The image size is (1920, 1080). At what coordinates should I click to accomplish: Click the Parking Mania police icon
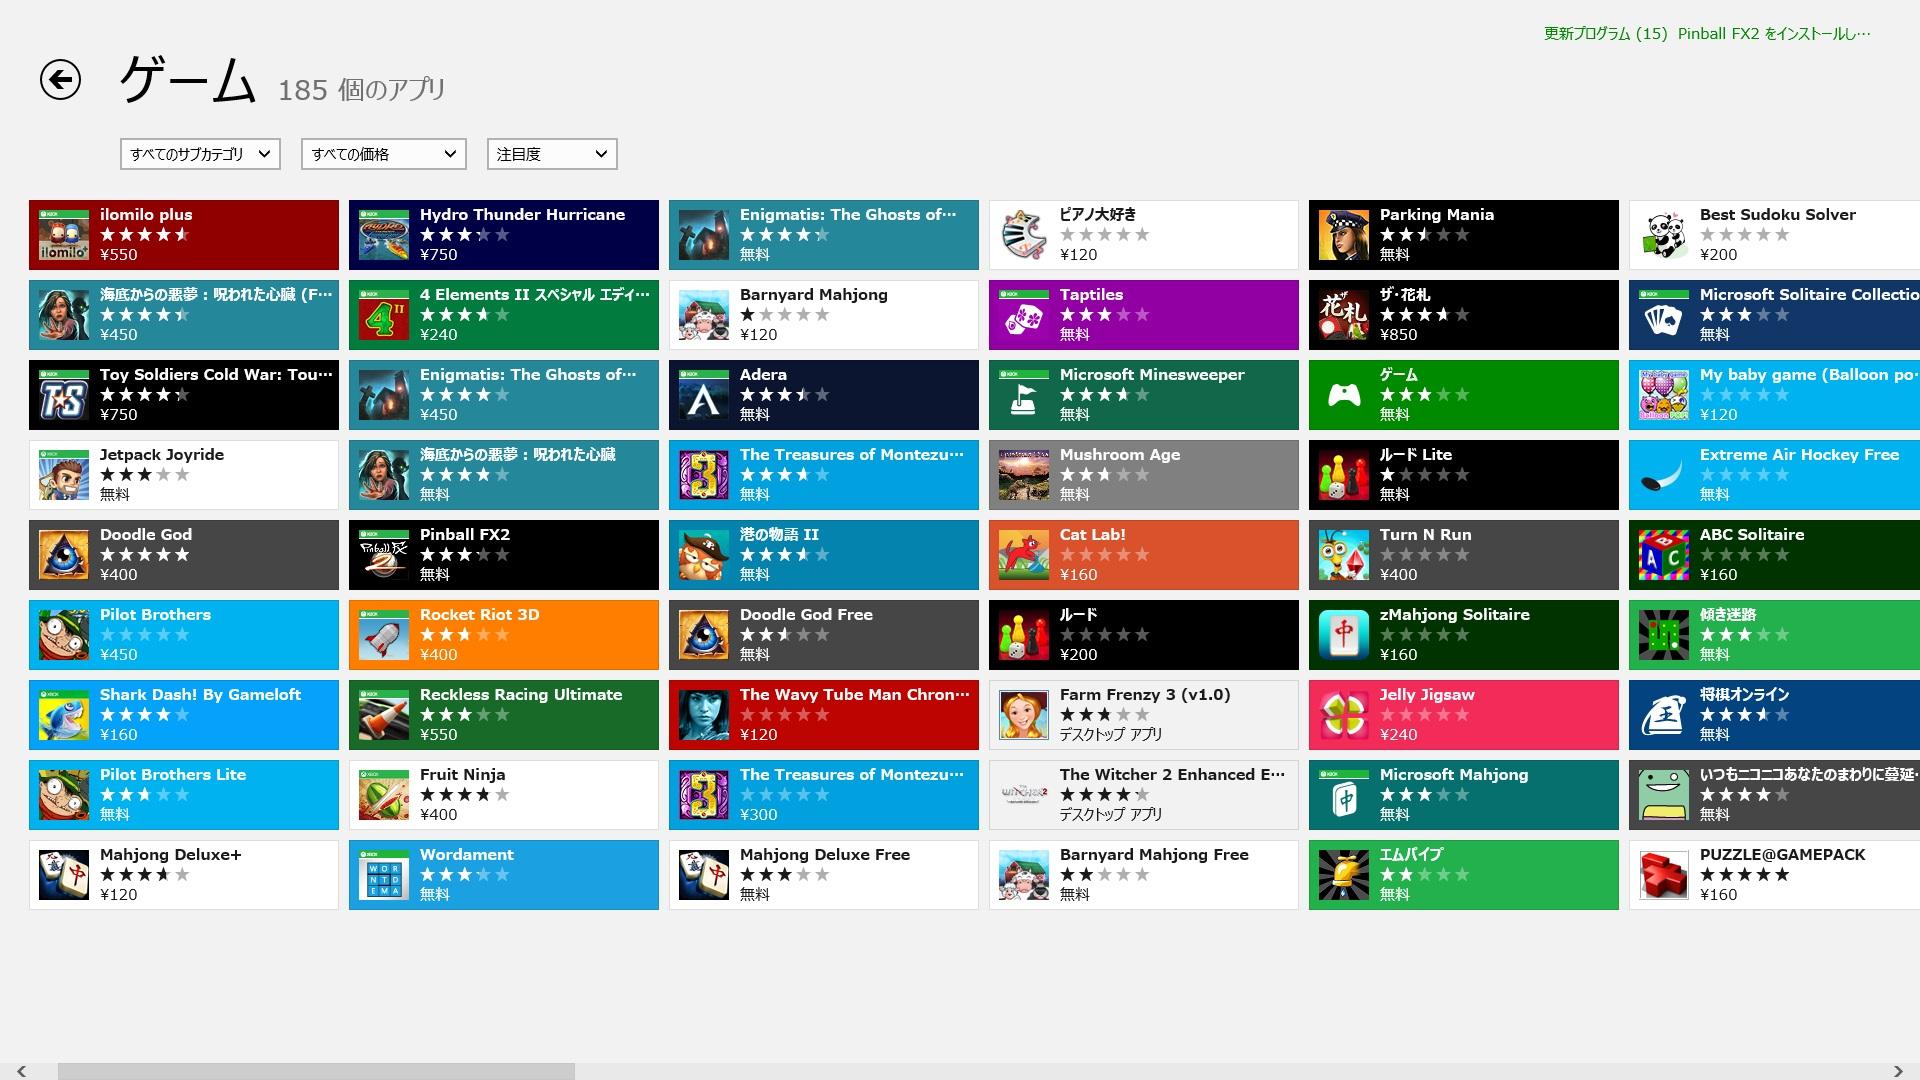1344,235
